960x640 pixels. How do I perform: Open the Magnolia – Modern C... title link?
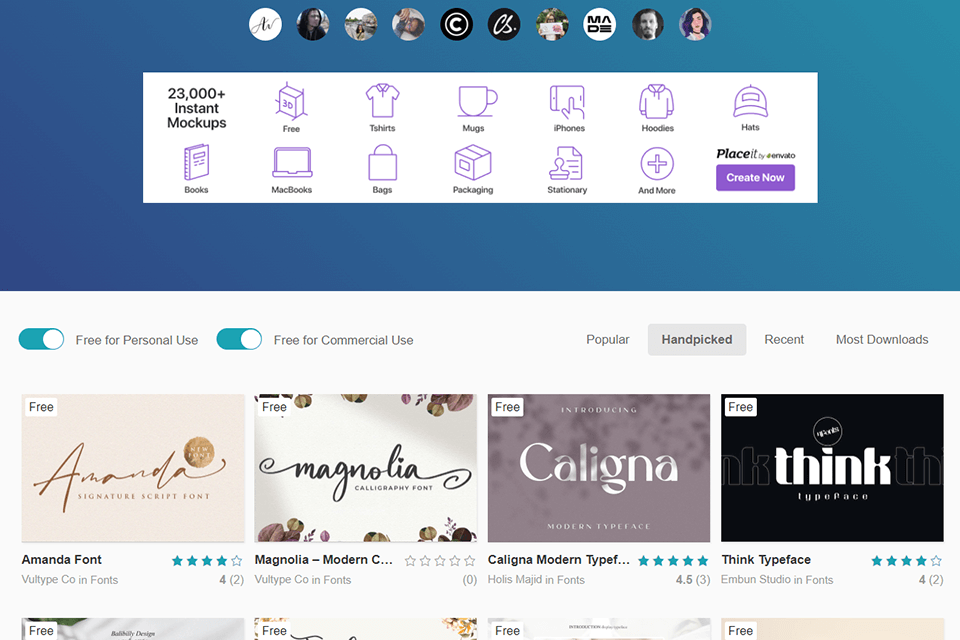pyautogui.click(x=324, y=559)
